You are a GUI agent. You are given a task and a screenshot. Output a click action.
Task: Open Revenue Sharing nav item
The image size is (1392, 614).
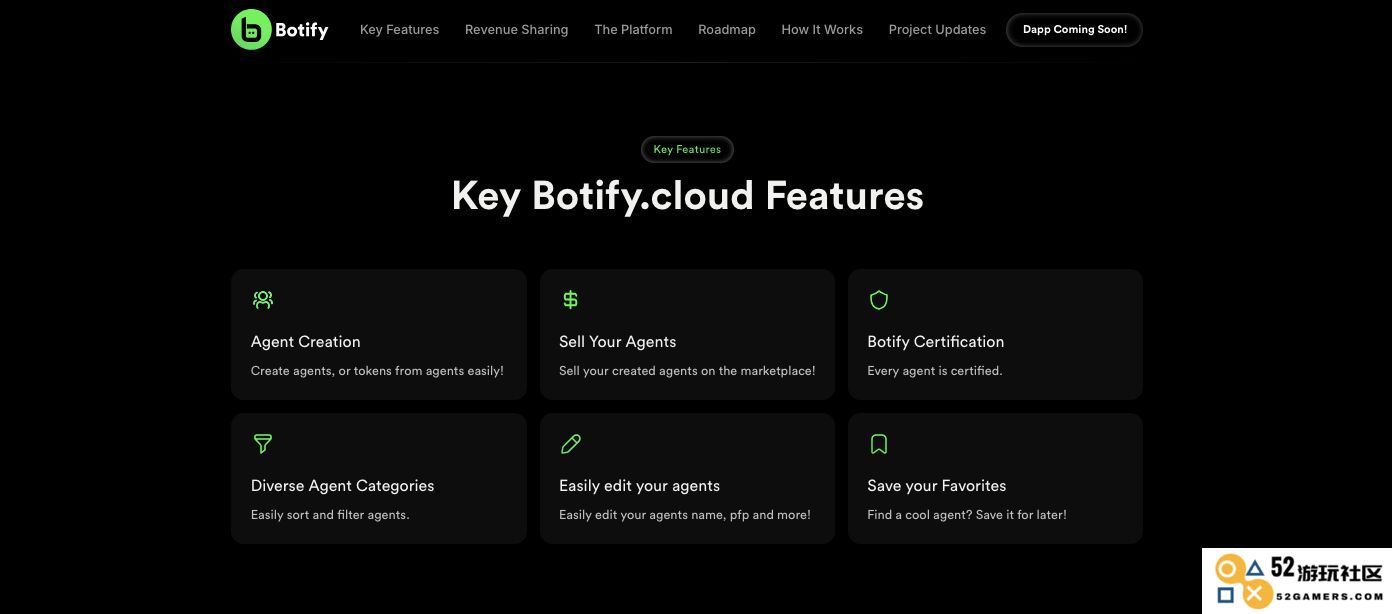click(516, 30)
